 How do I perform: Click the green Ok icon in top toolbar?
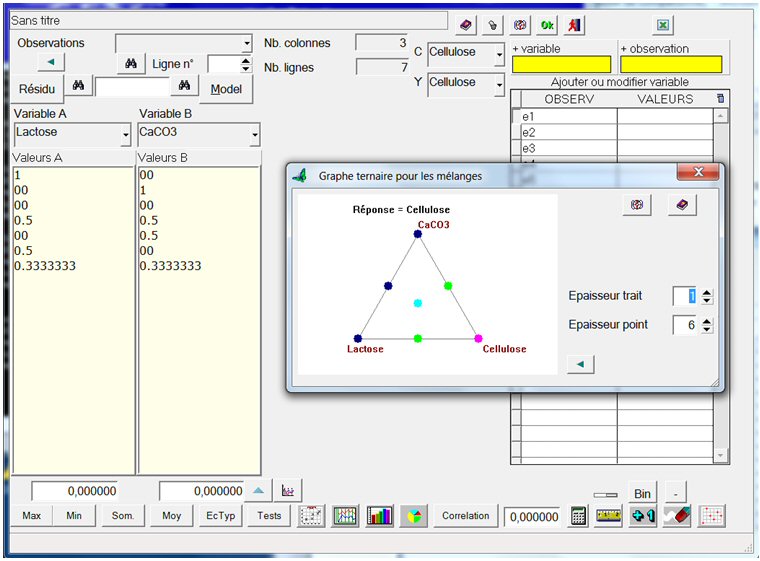coord(548,25)
